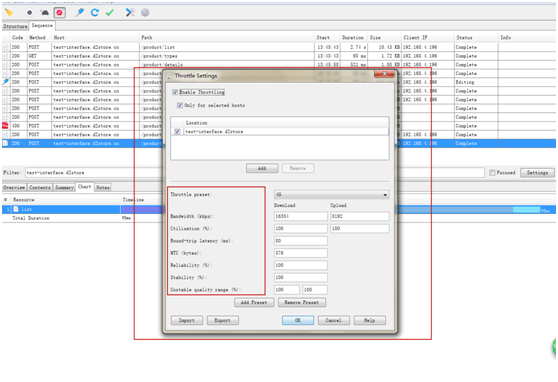Screen dimensions: 558x382
Task: Select the GET /product/types request row
Action: pos(279,56)
